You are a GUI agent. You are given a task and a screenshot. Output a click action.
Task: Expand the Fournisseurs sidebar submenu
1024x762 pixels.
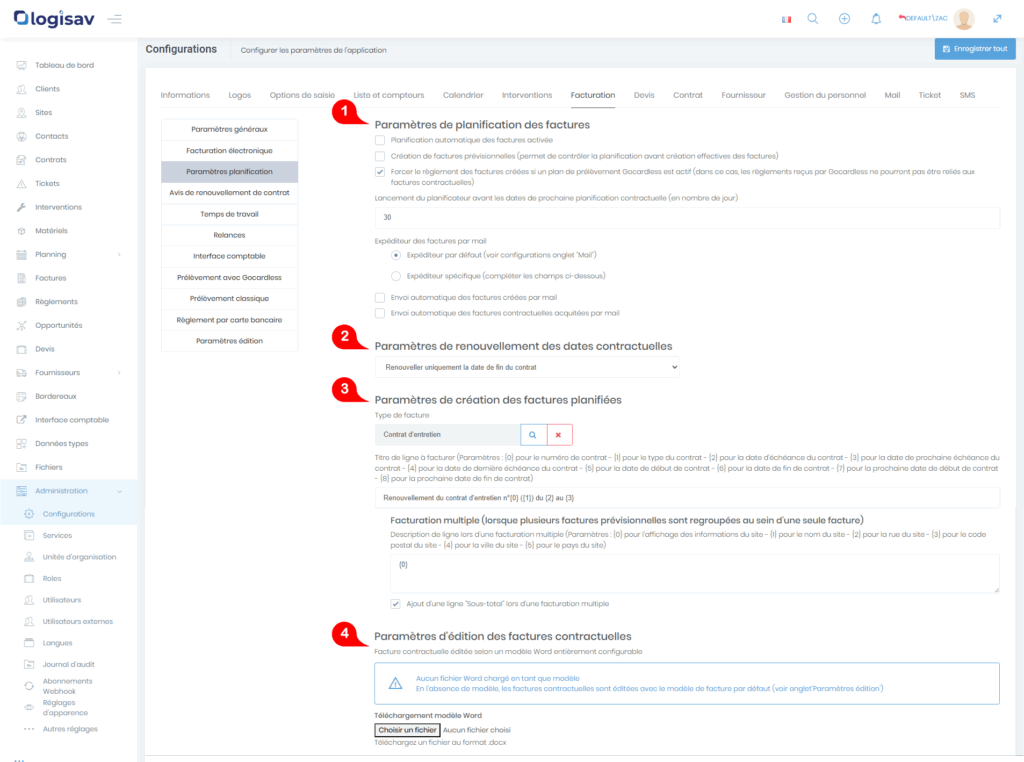(x=70, y=373)
